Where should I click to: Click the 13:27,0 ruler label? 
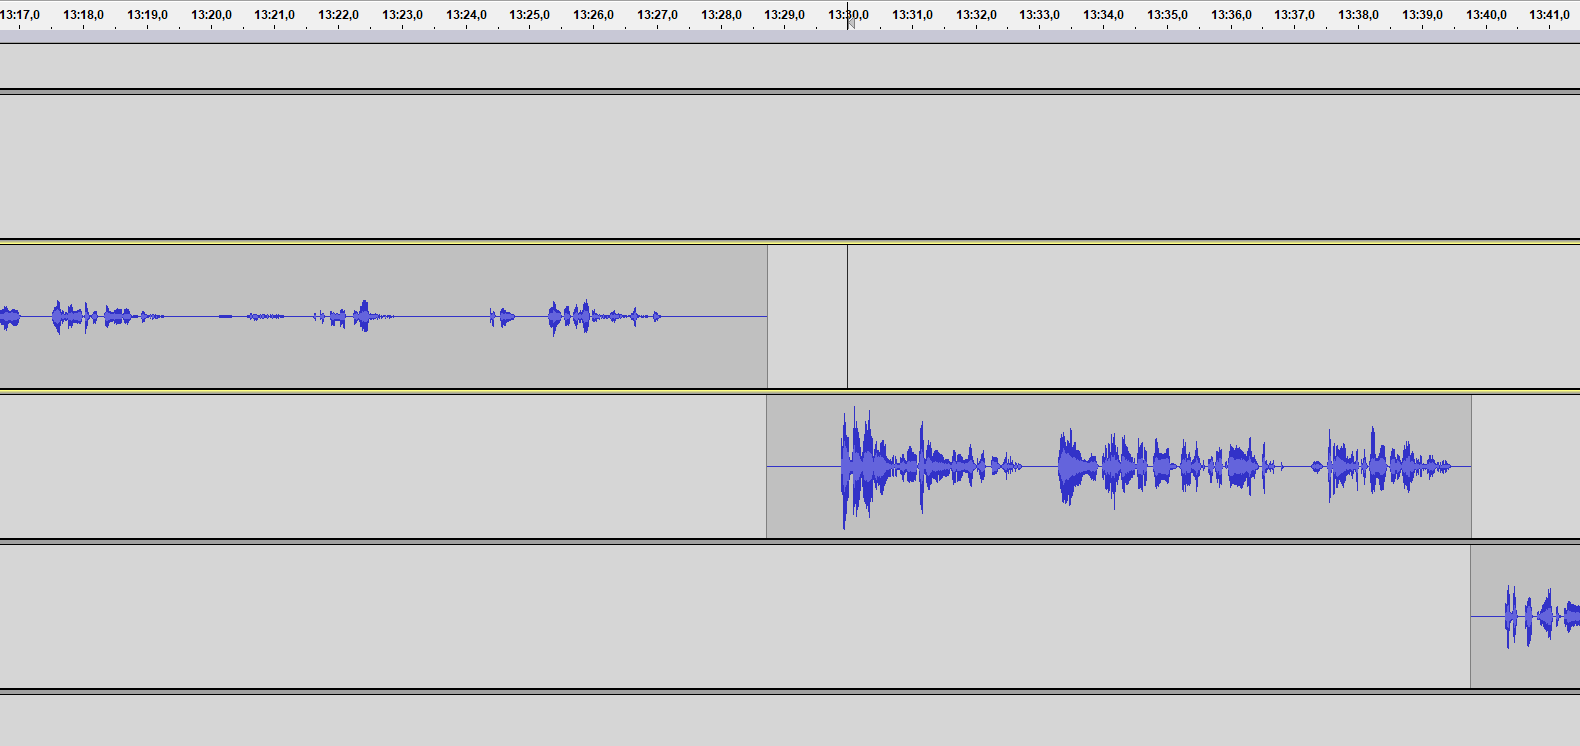click(x=657, y=15)
